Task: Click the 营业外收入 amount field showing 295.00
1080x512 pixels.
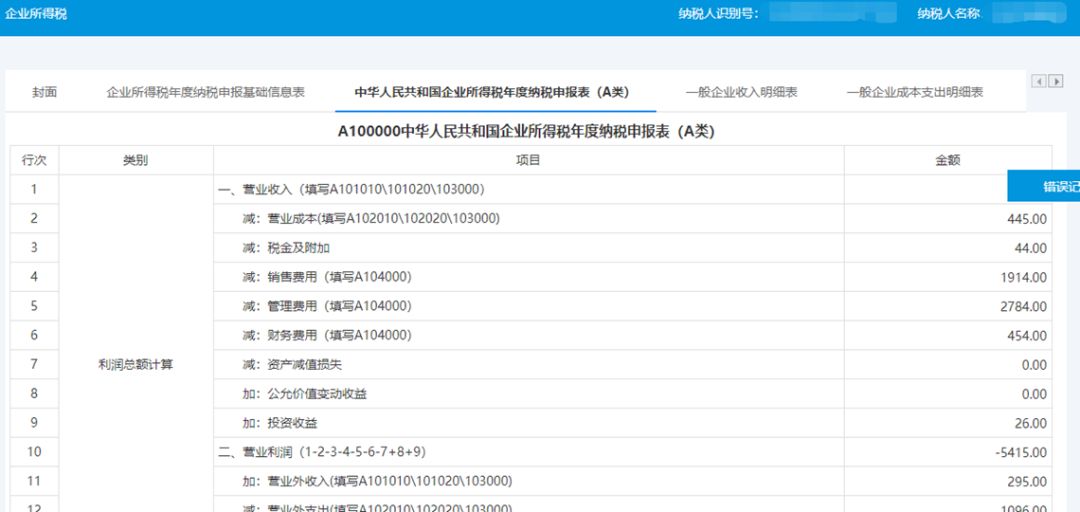Action: (947, 482)
